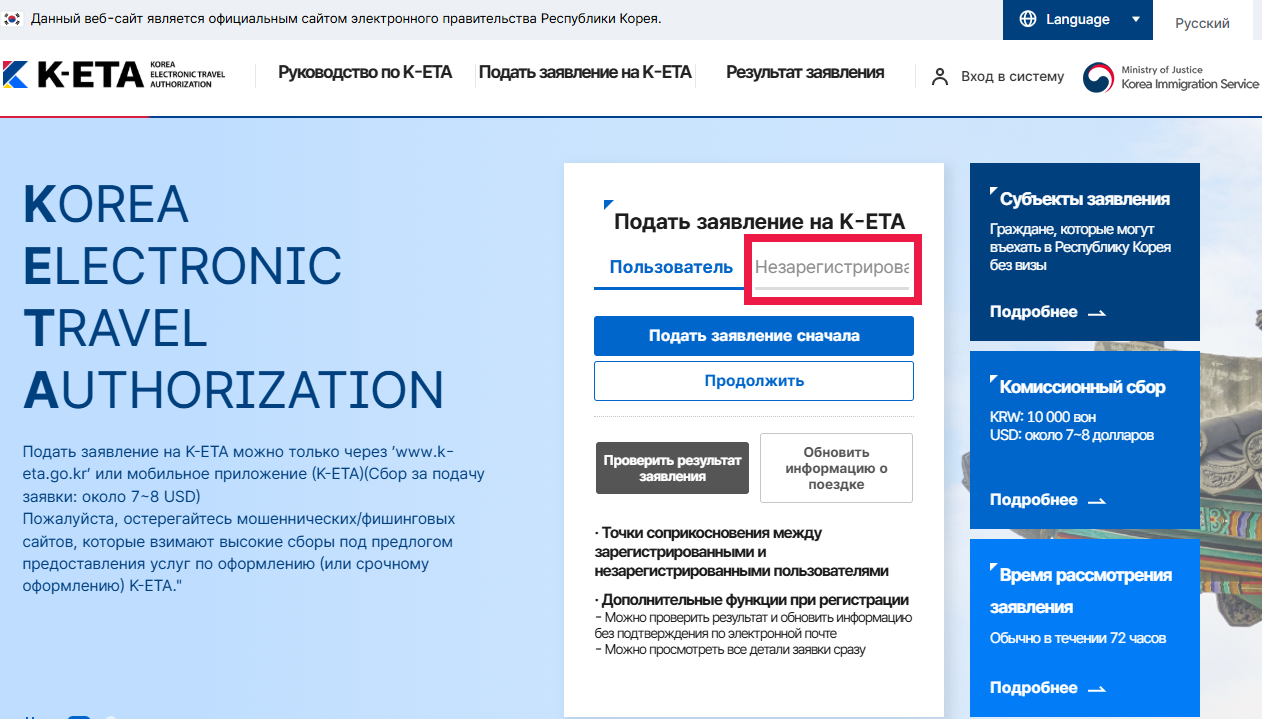This screenshot has width=1262, height=719.
Task: Click the K-ETA logo in header
Action: [x=114, y=74]
